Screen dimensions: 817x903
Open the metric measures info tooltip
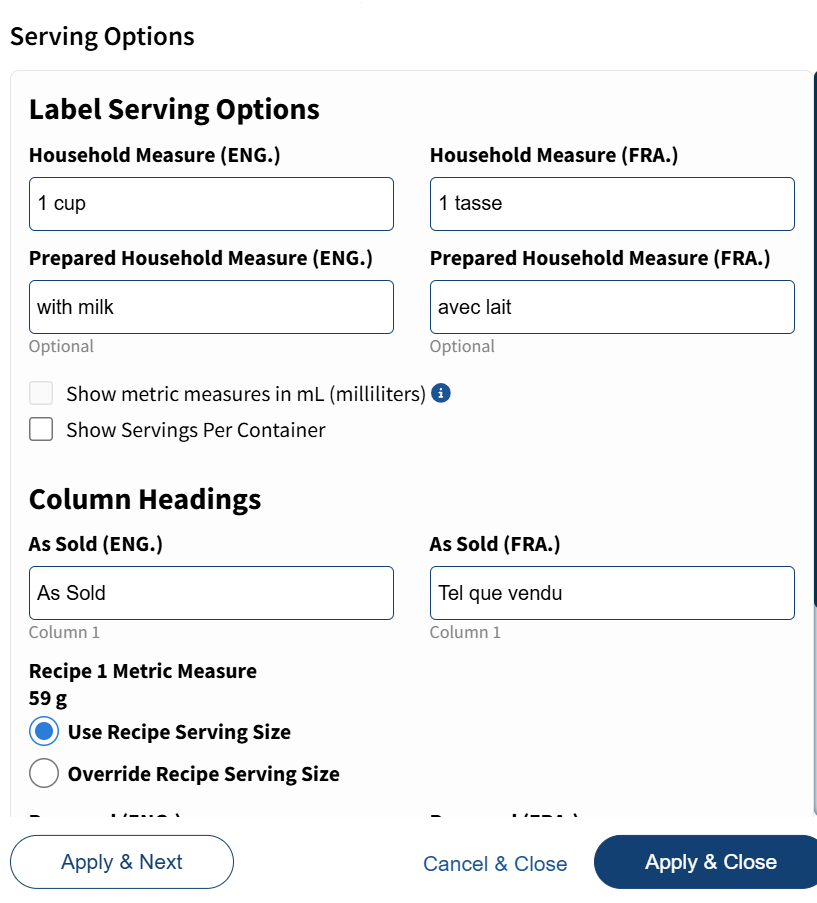[441, 393]
